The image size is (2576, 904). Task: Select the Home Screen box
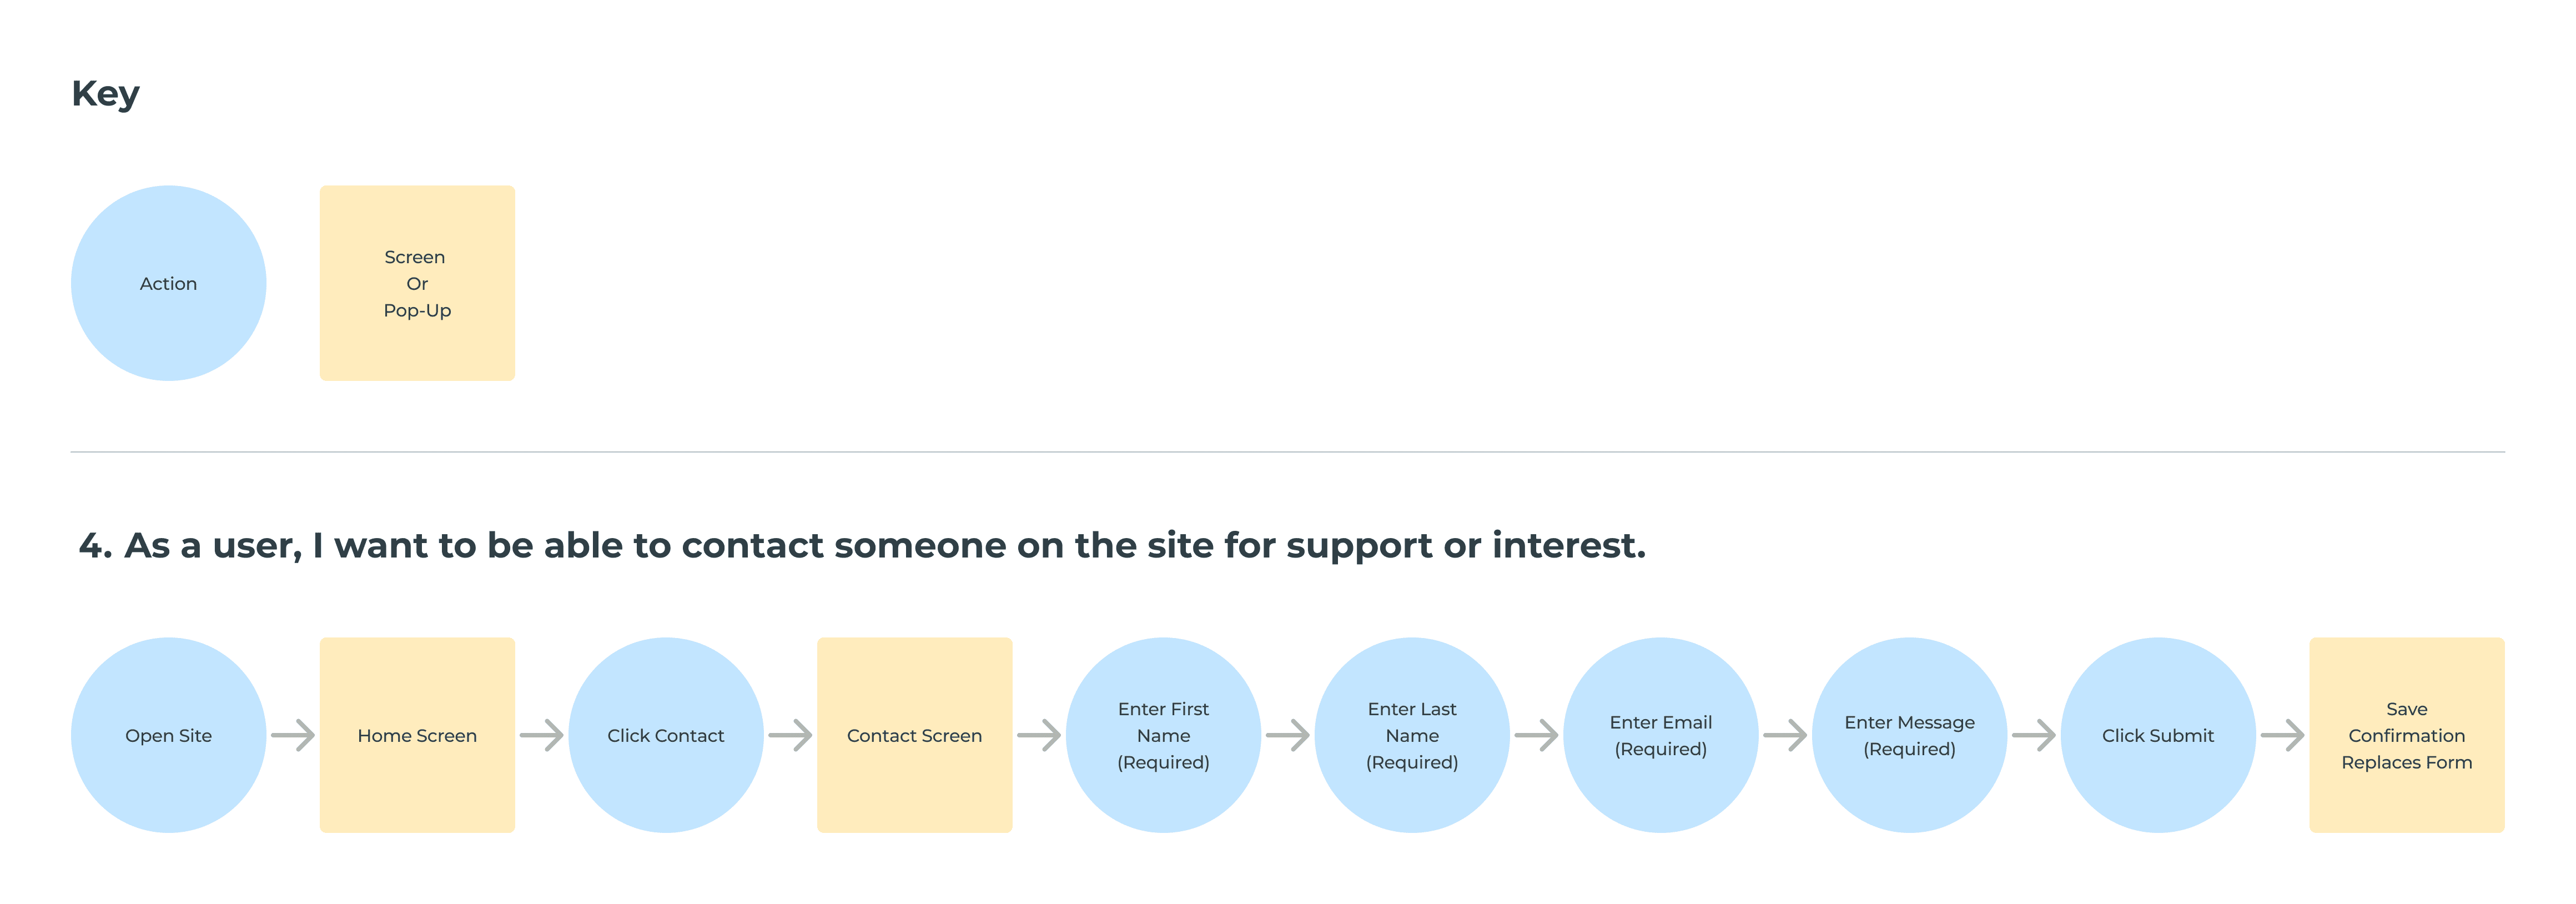pyautogui.click(x=417, y=735)
